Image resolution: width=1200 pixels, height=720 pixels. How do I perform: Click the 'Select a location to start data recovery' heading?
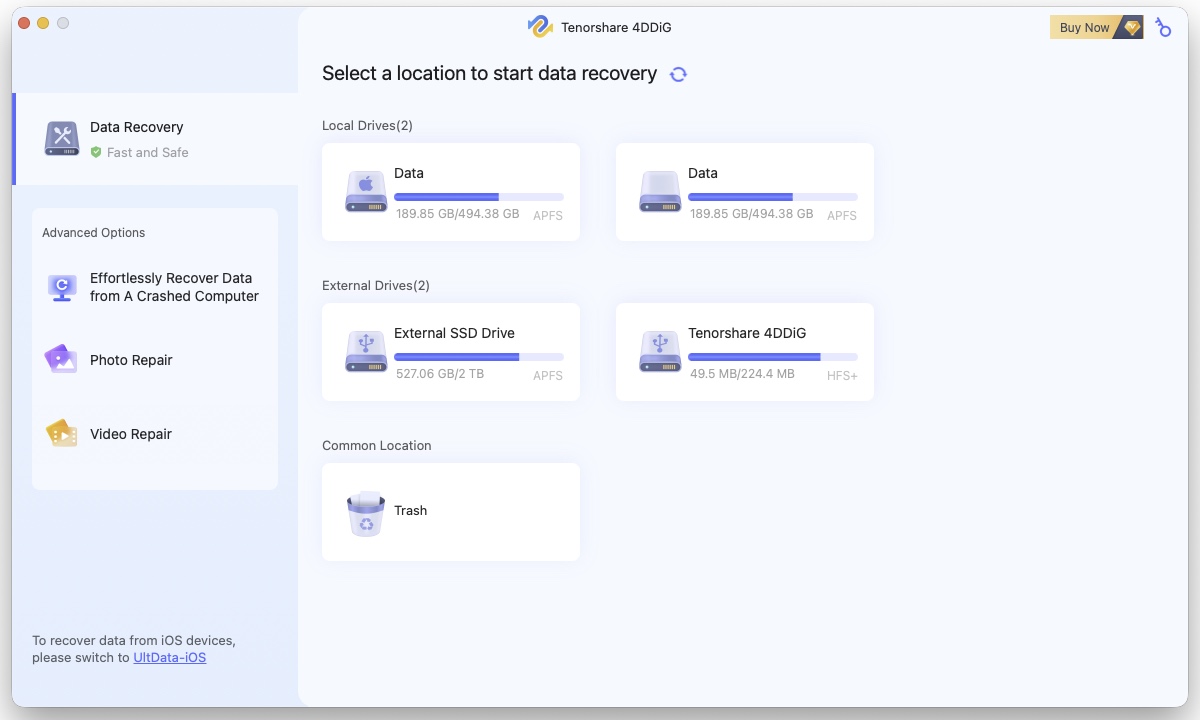(x=490, y=74)
